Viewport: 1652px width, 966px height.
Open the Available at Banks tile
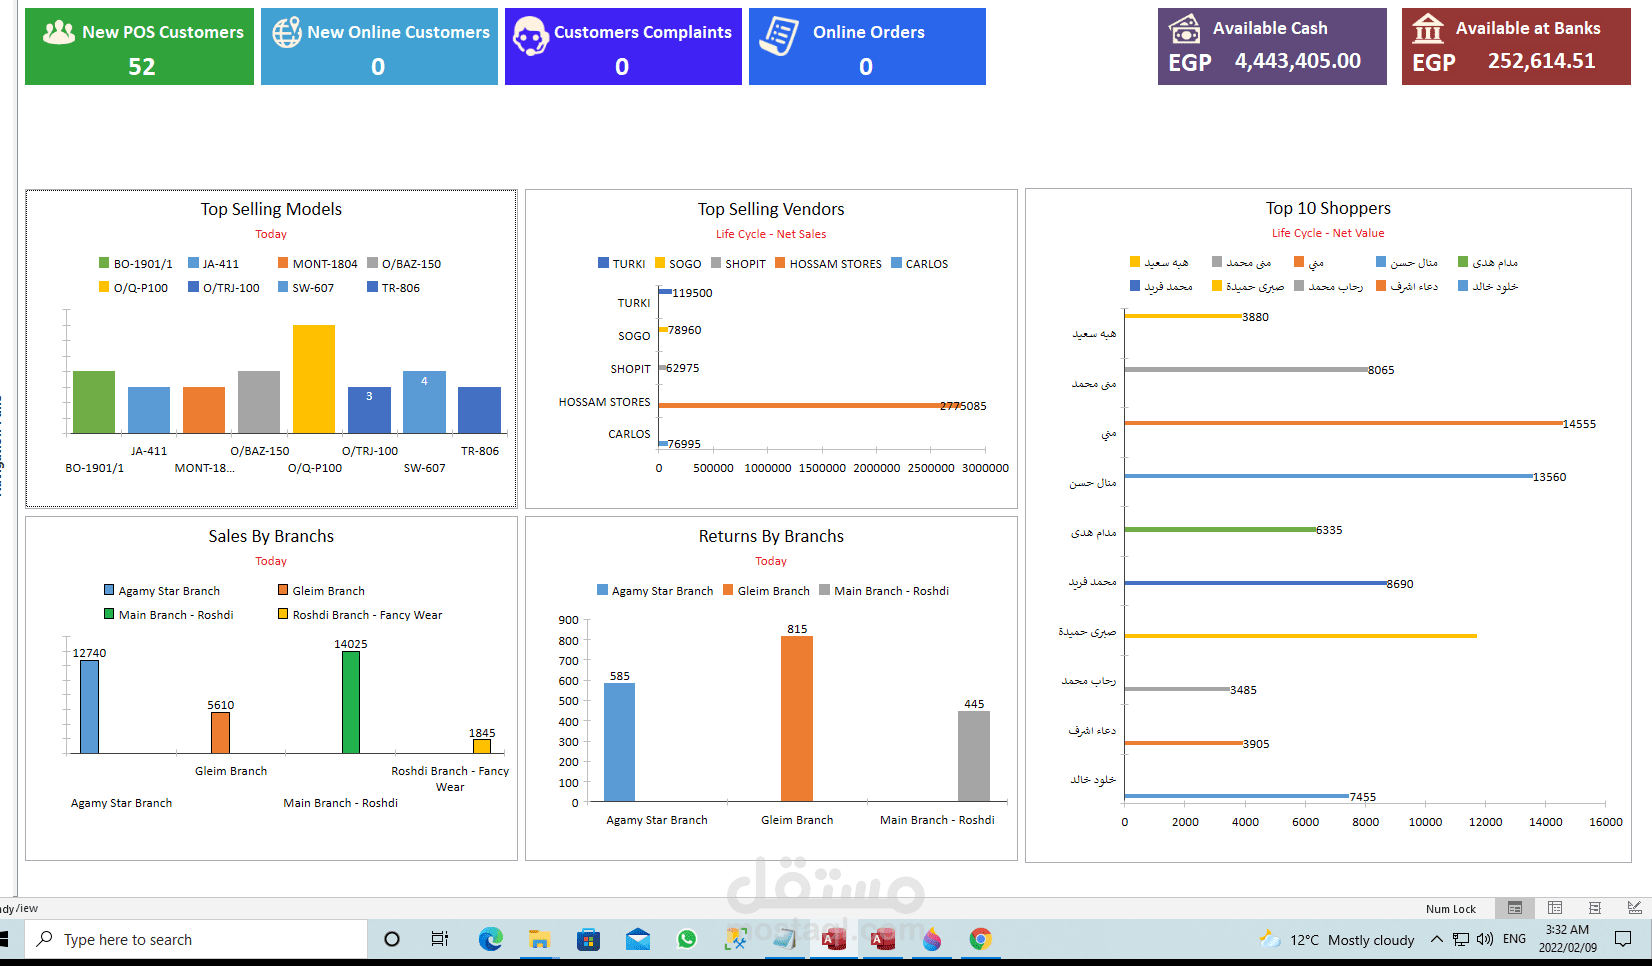tap(1516, 46)
